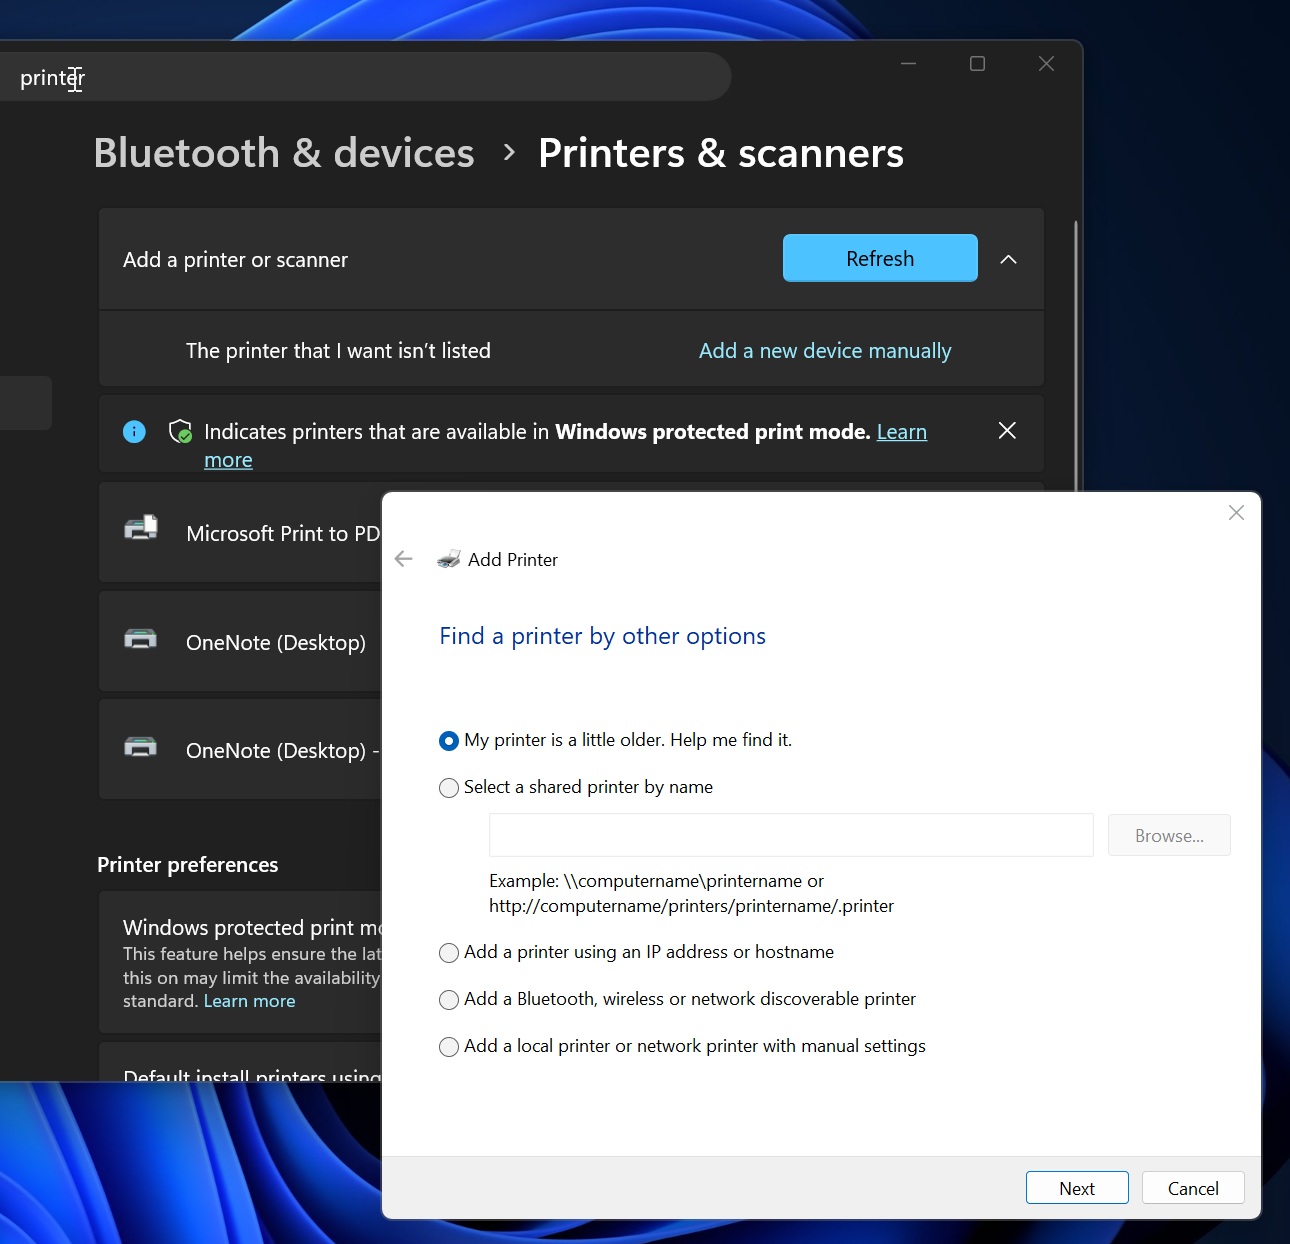
Task: Click the OneNote (Desktop) printer icon
Action: (x=141, y=638)
